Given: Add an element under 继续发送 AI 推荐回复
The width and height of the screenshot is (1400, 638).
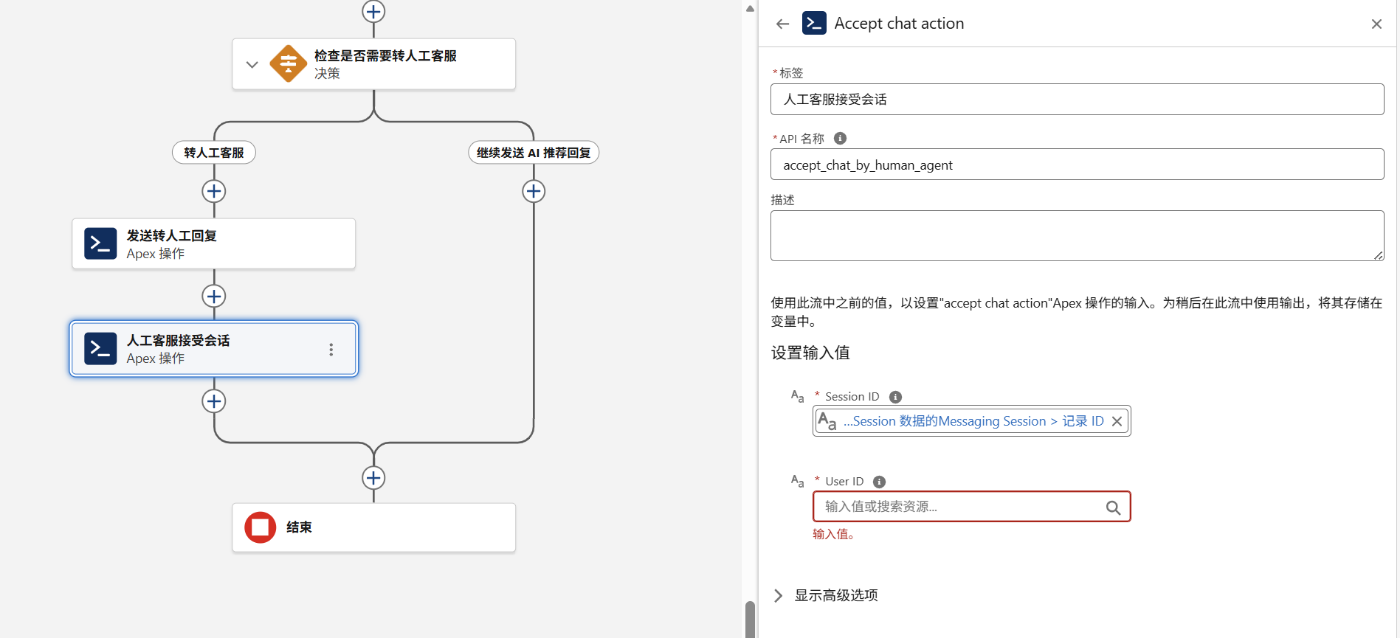Looking at the screenshot, I should click(x=534, y=191).
